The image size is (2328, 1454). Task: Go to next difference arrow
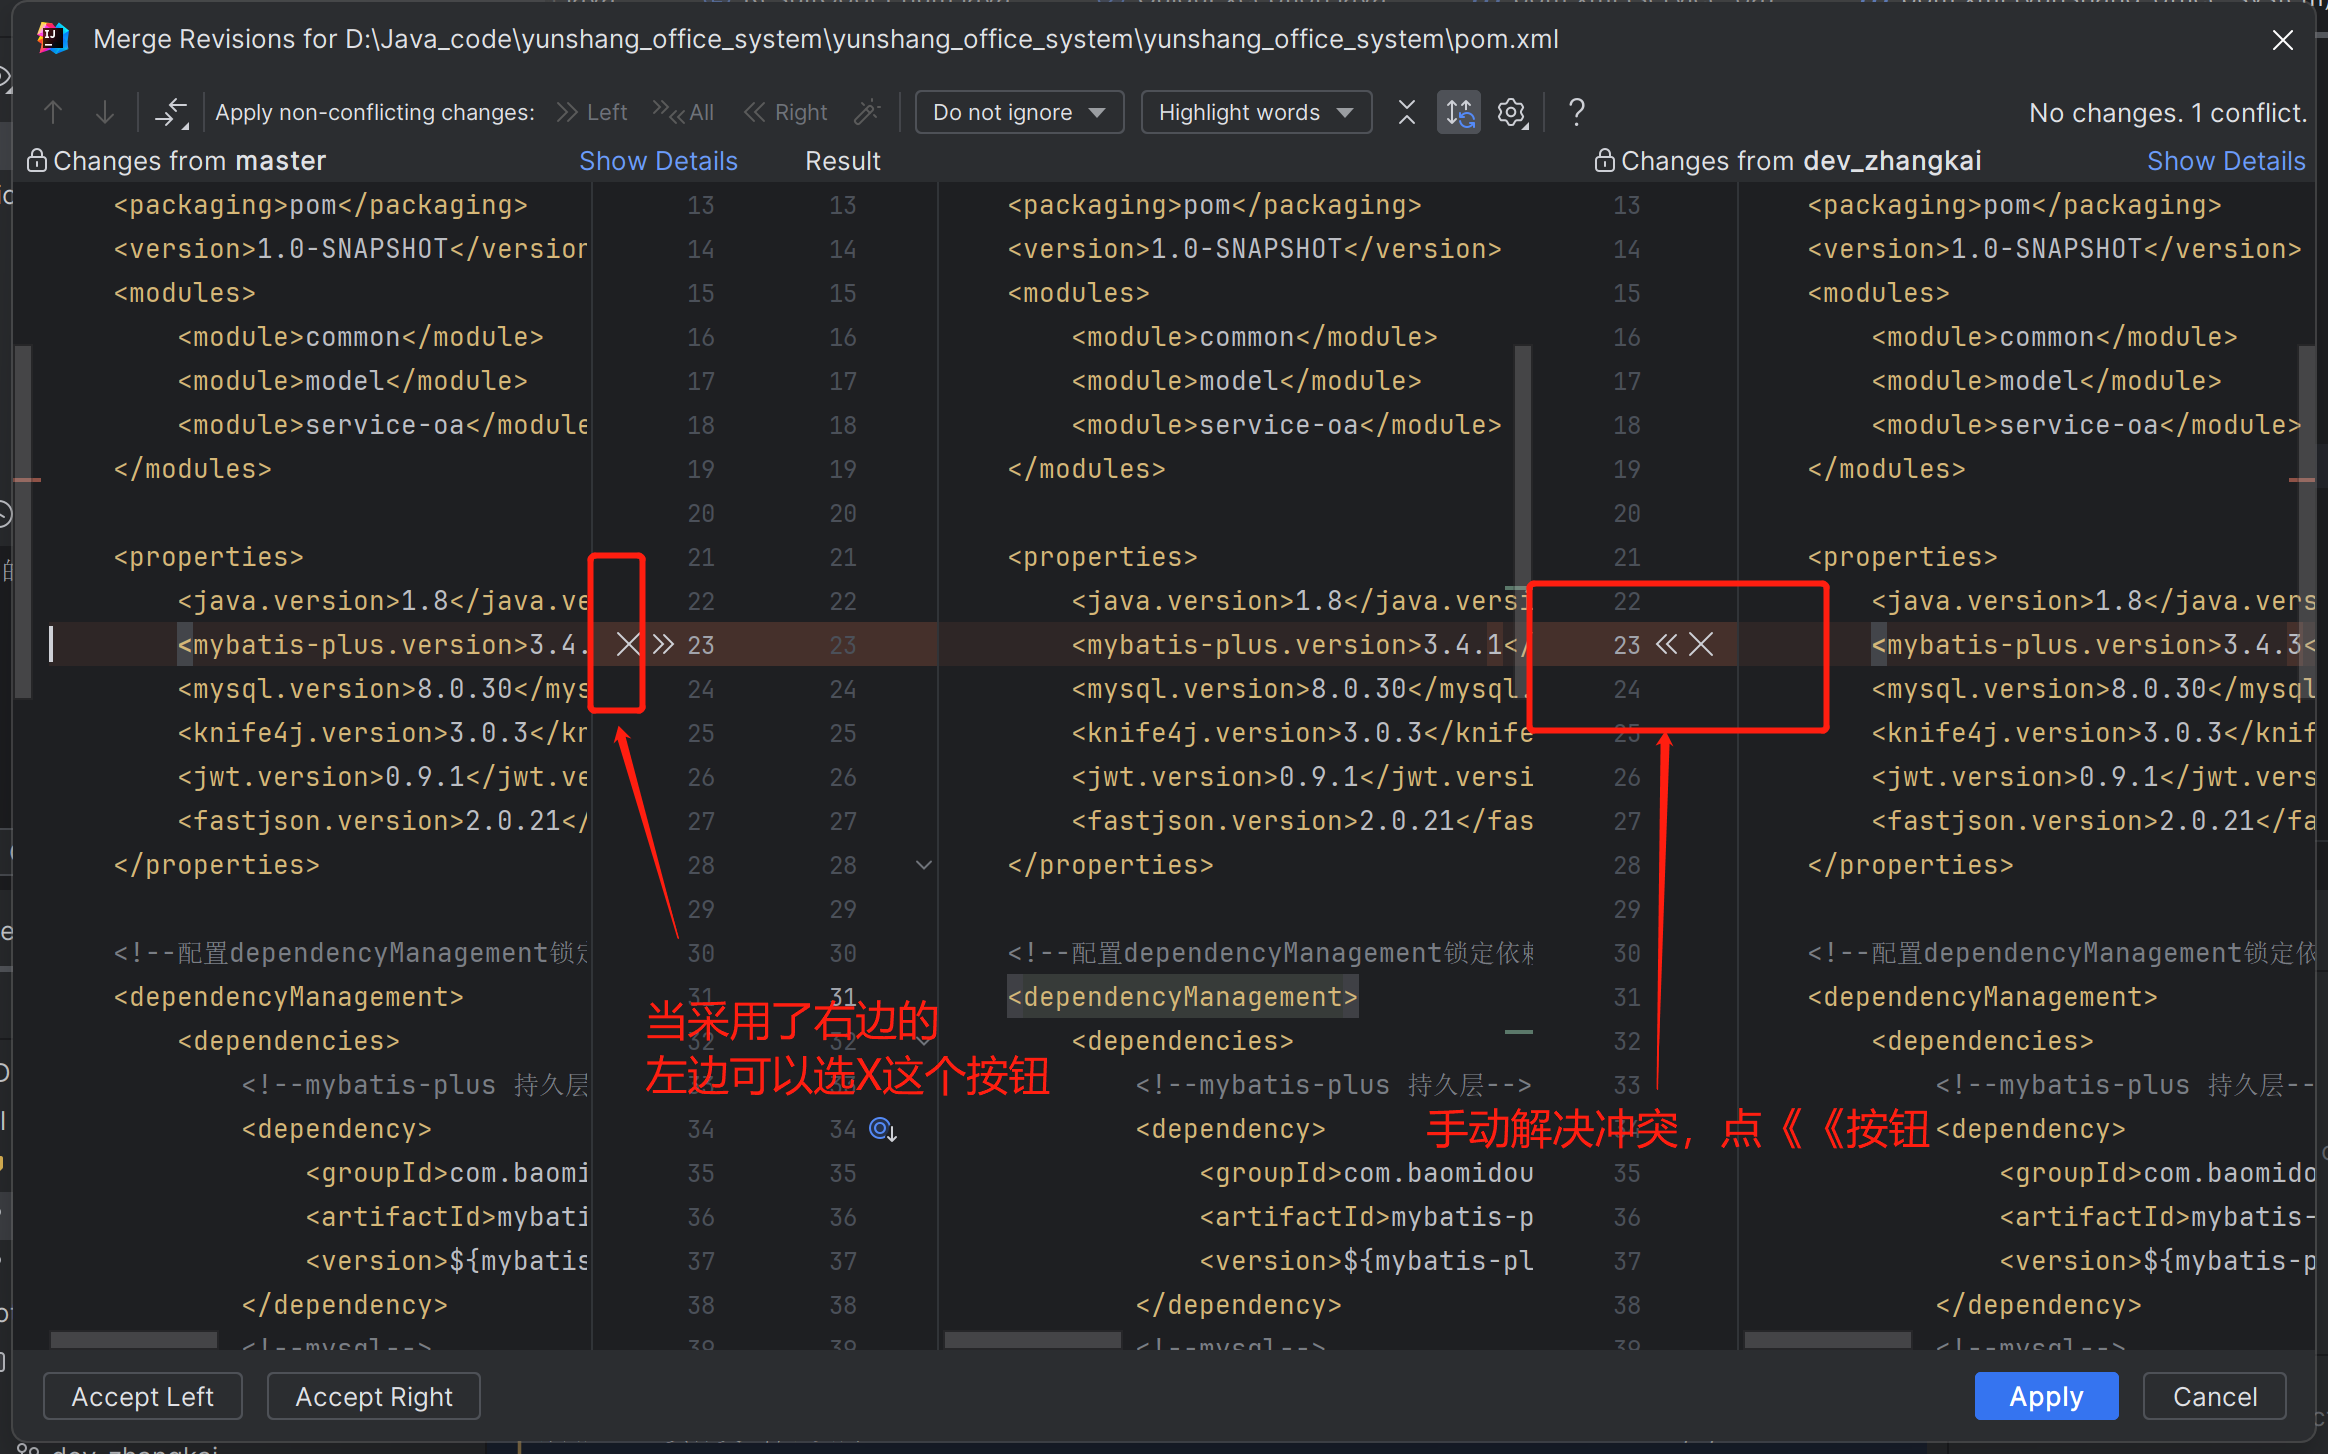tap(104, 112)
